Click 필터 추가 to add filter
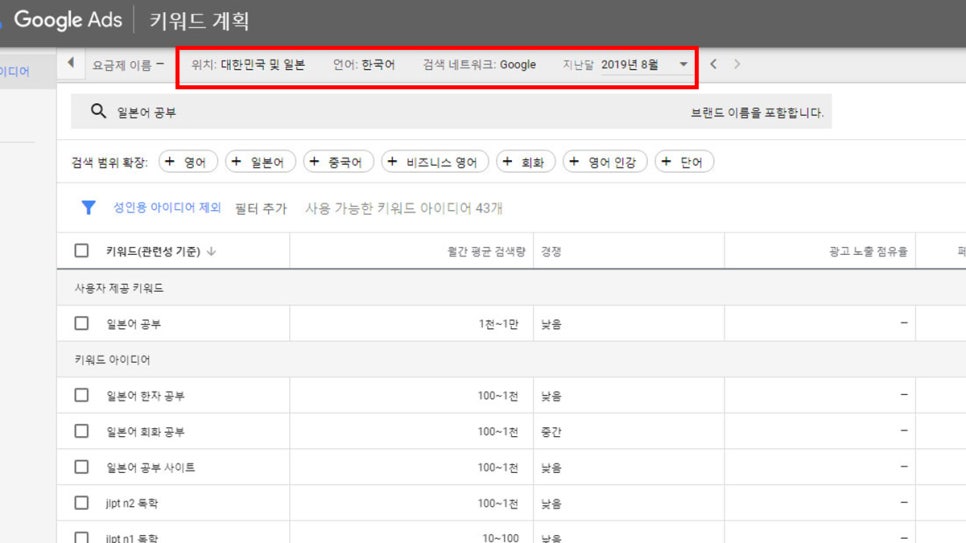 tap(260, 208)
